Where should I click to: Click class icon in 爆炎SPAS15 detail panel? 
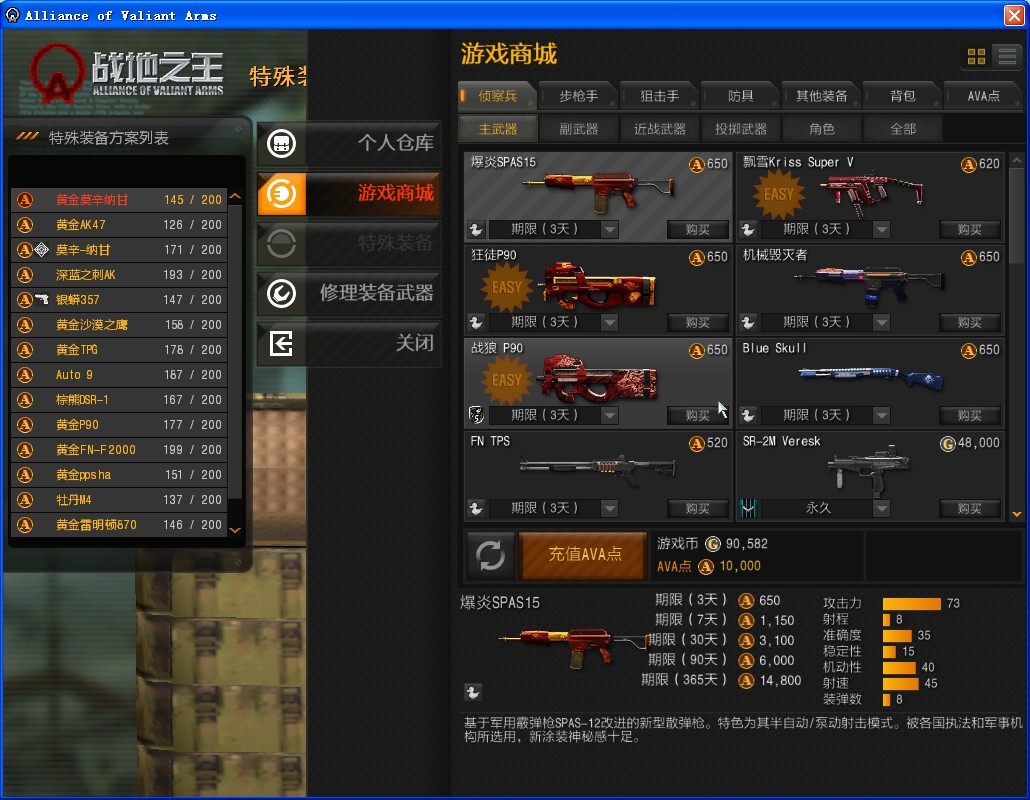pos(472,692)
